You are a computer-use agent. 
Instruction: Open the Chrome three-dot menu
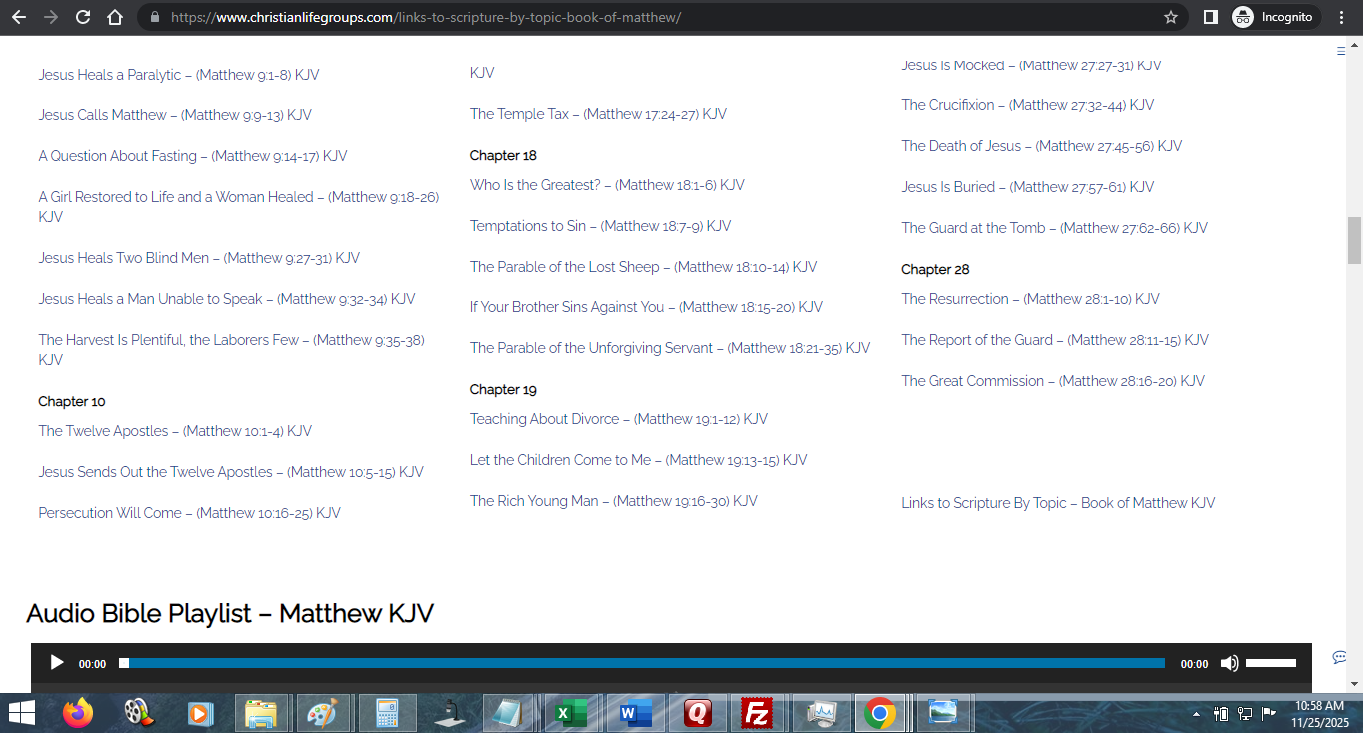1342,17
